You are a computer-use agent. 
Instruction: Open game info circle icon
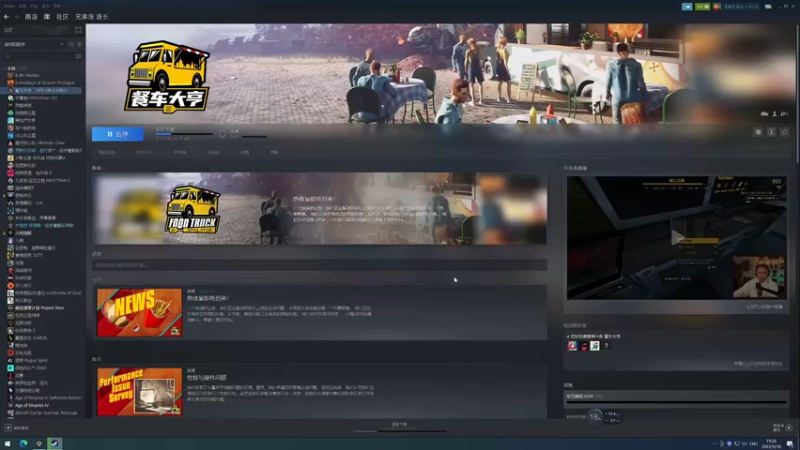[x=771, y=132]
